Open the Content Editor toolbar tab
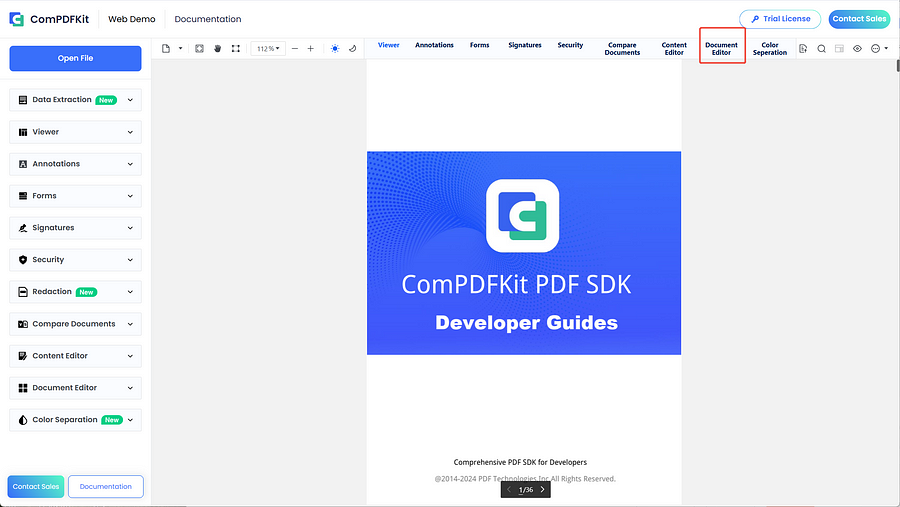Image resolution: width=900 pixels, height=507 pixels. click(674, 49)
